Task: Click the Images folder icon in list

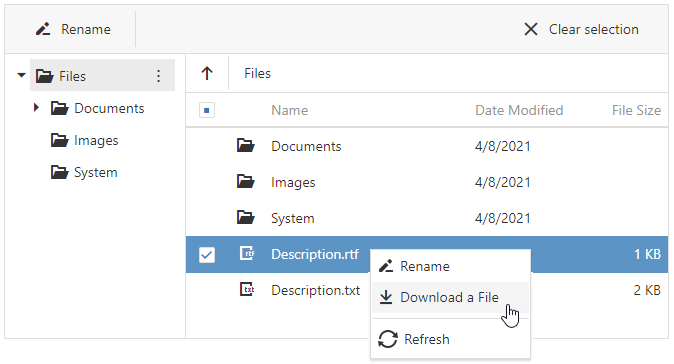Action: click(x=245, y=182)
